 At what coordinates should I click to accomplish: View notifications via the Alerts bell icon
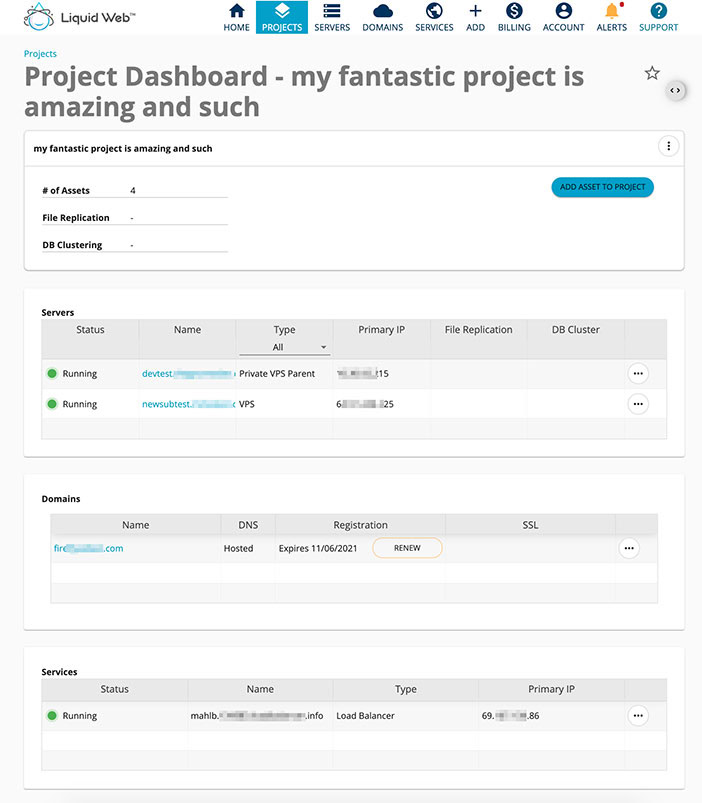tap(611, 14)
